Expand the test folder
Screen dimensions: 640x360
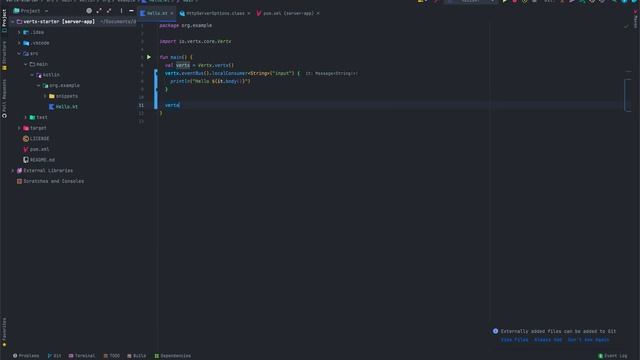click(26, 117)
